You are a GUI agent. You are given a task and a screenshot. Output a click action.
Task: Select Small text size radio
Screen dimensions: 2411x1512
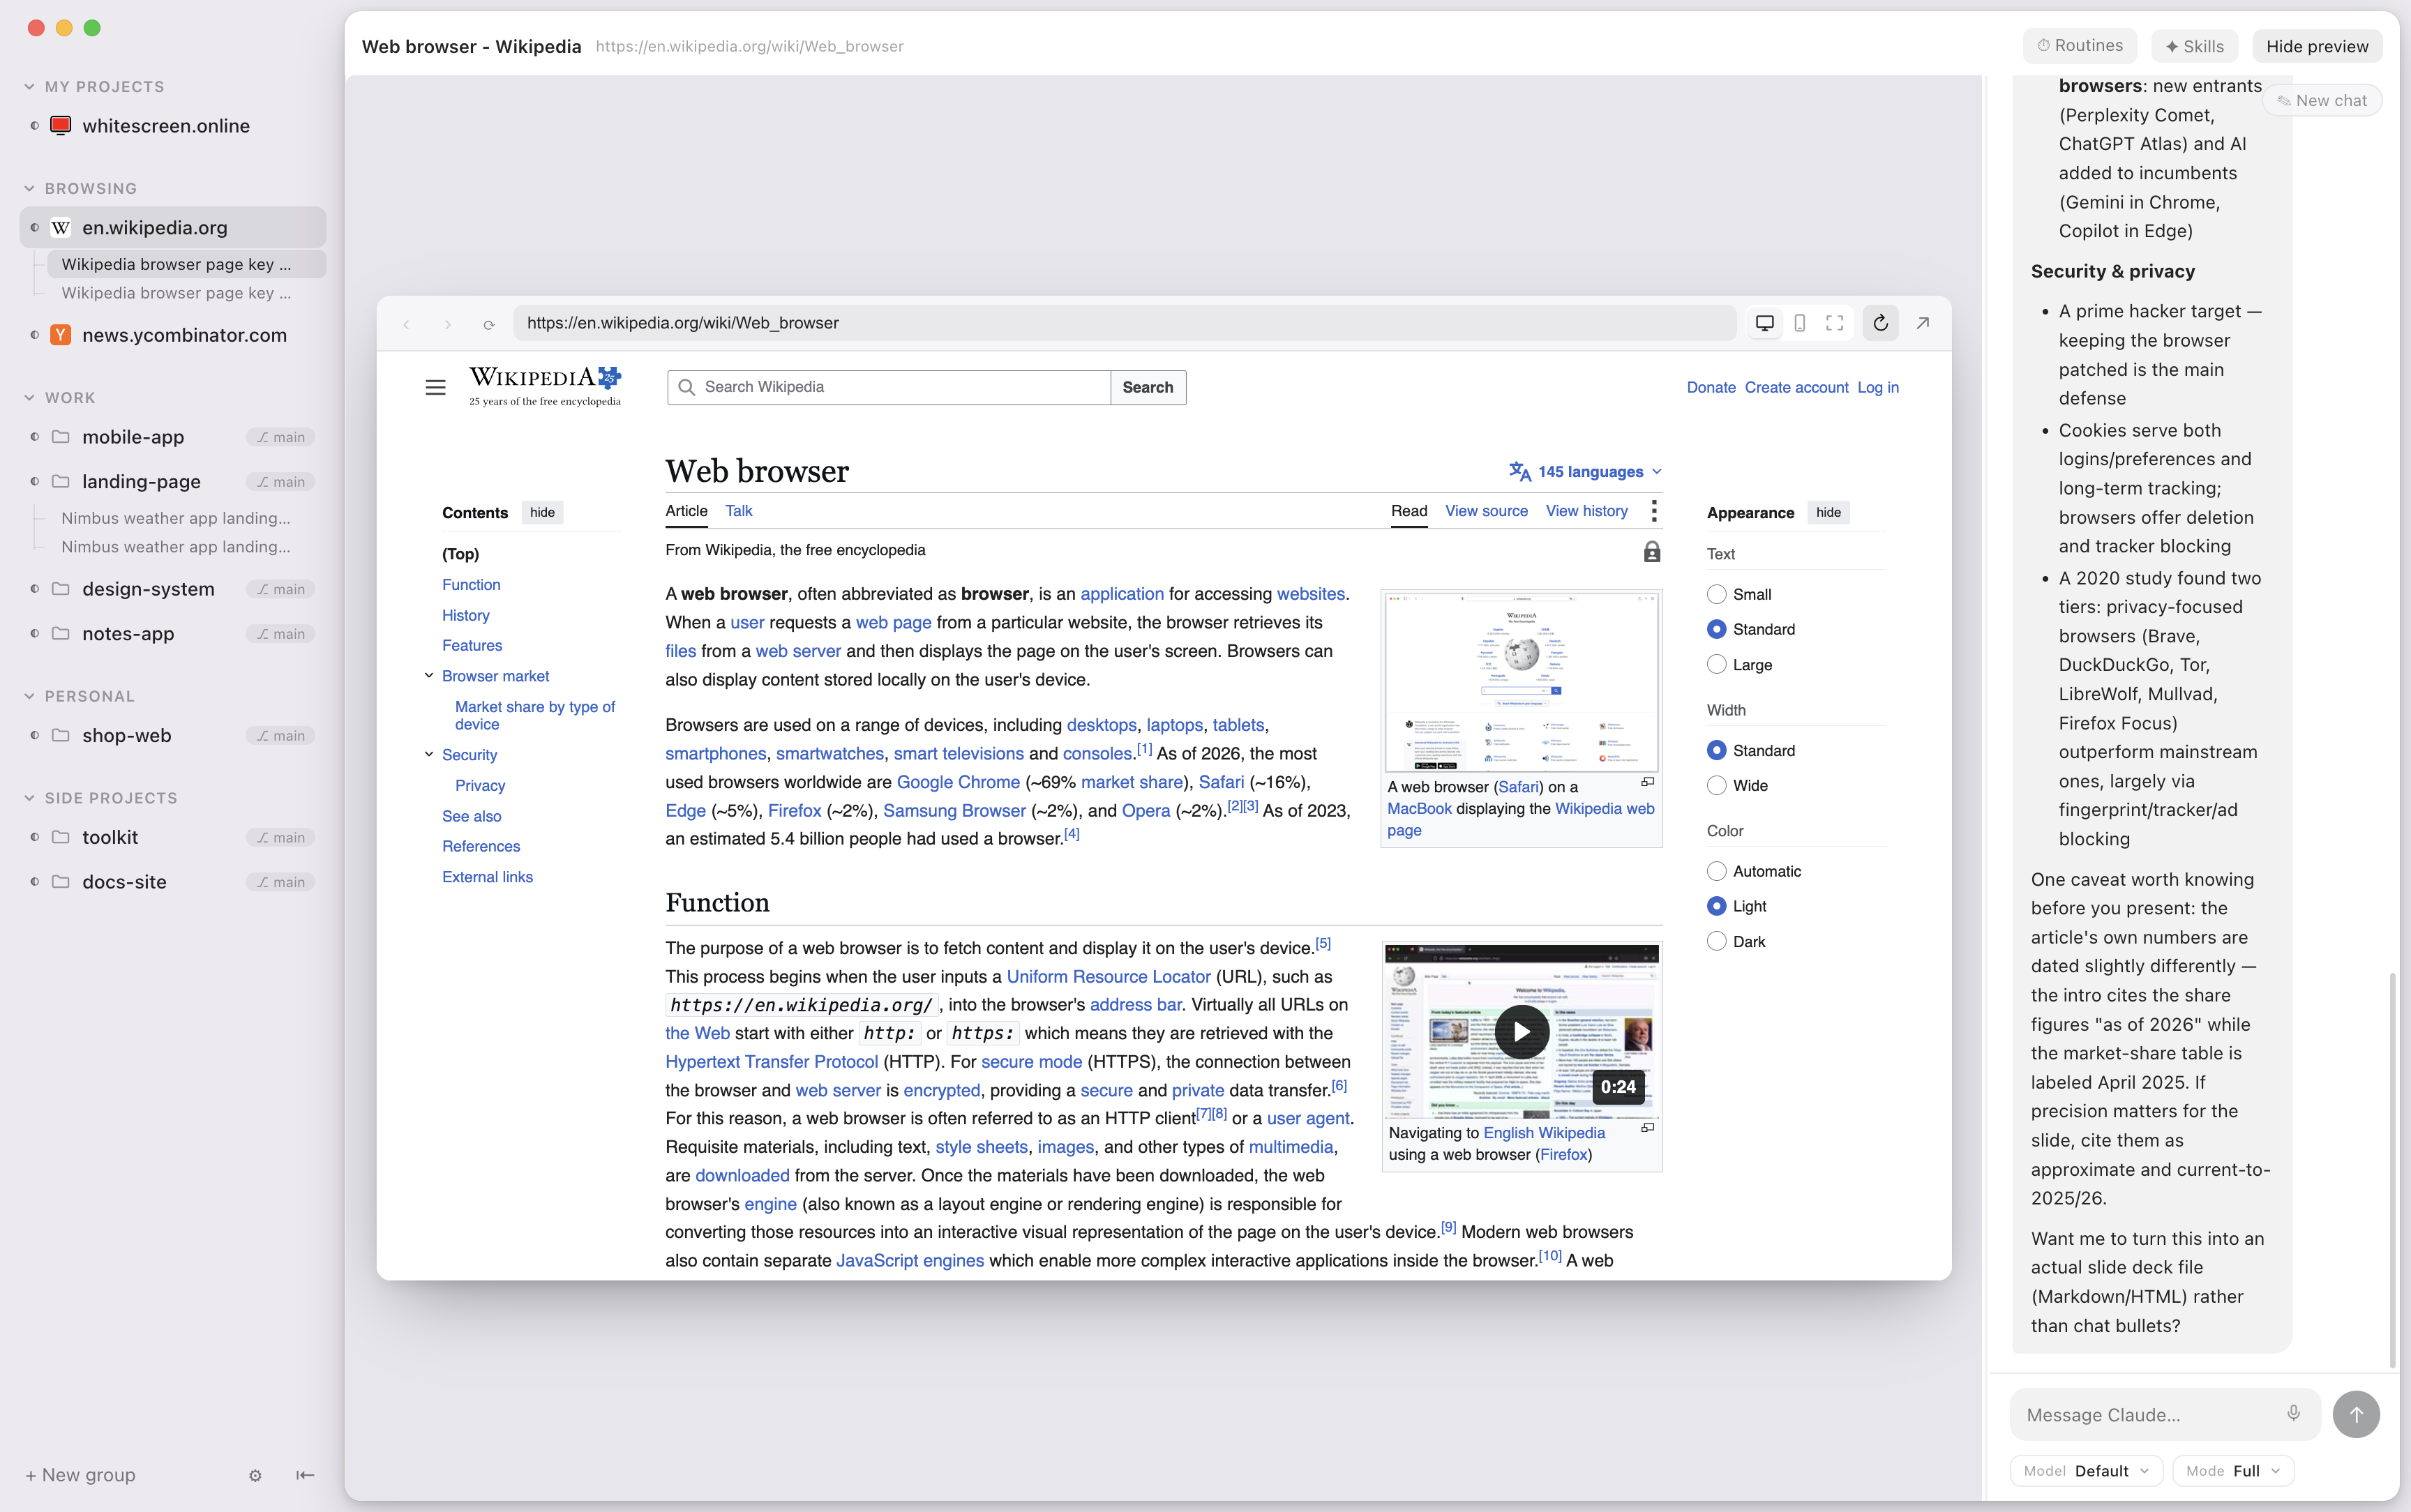click(1716, 594)
